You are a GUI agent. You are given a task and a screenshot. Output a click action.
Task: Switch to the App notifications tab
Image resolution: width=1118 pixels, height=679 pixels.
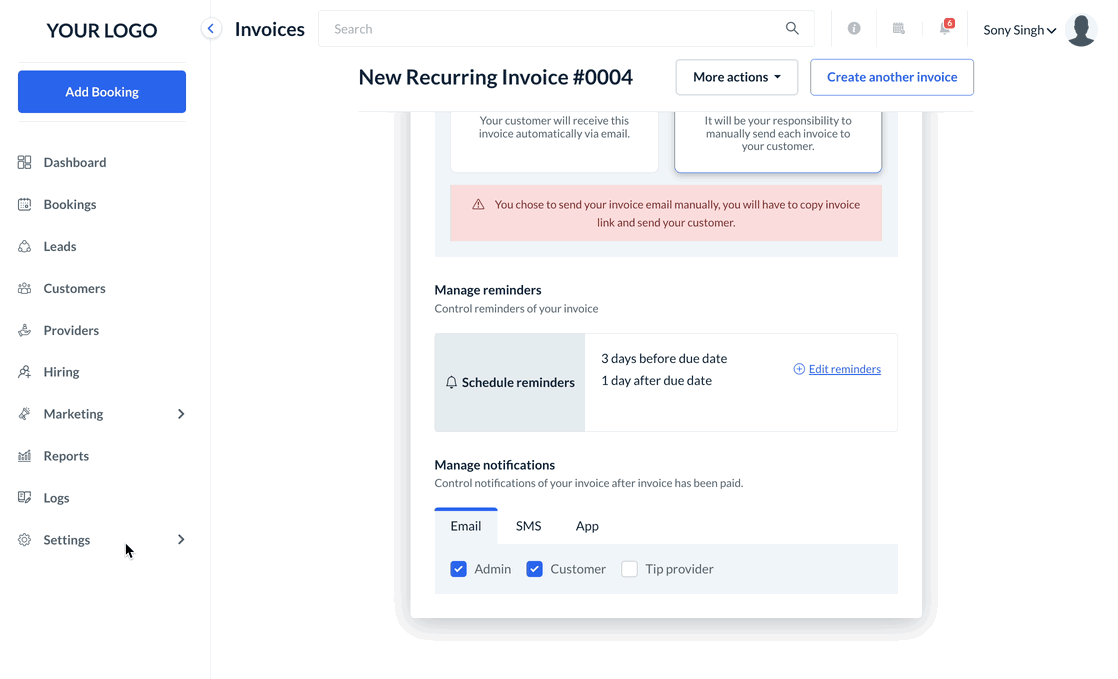pos(587,526)
